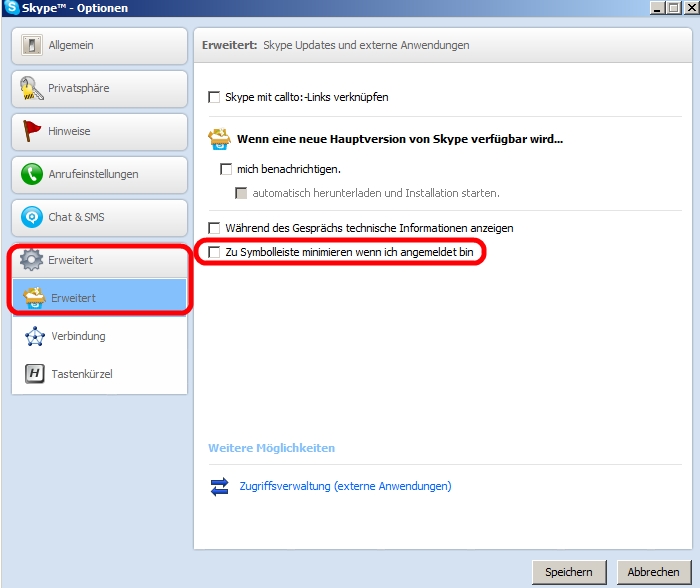Viewport: 700px width, 588px height.
Task: Click the update box icon beside Hauptversion heading
Action: tap(219, 139)
